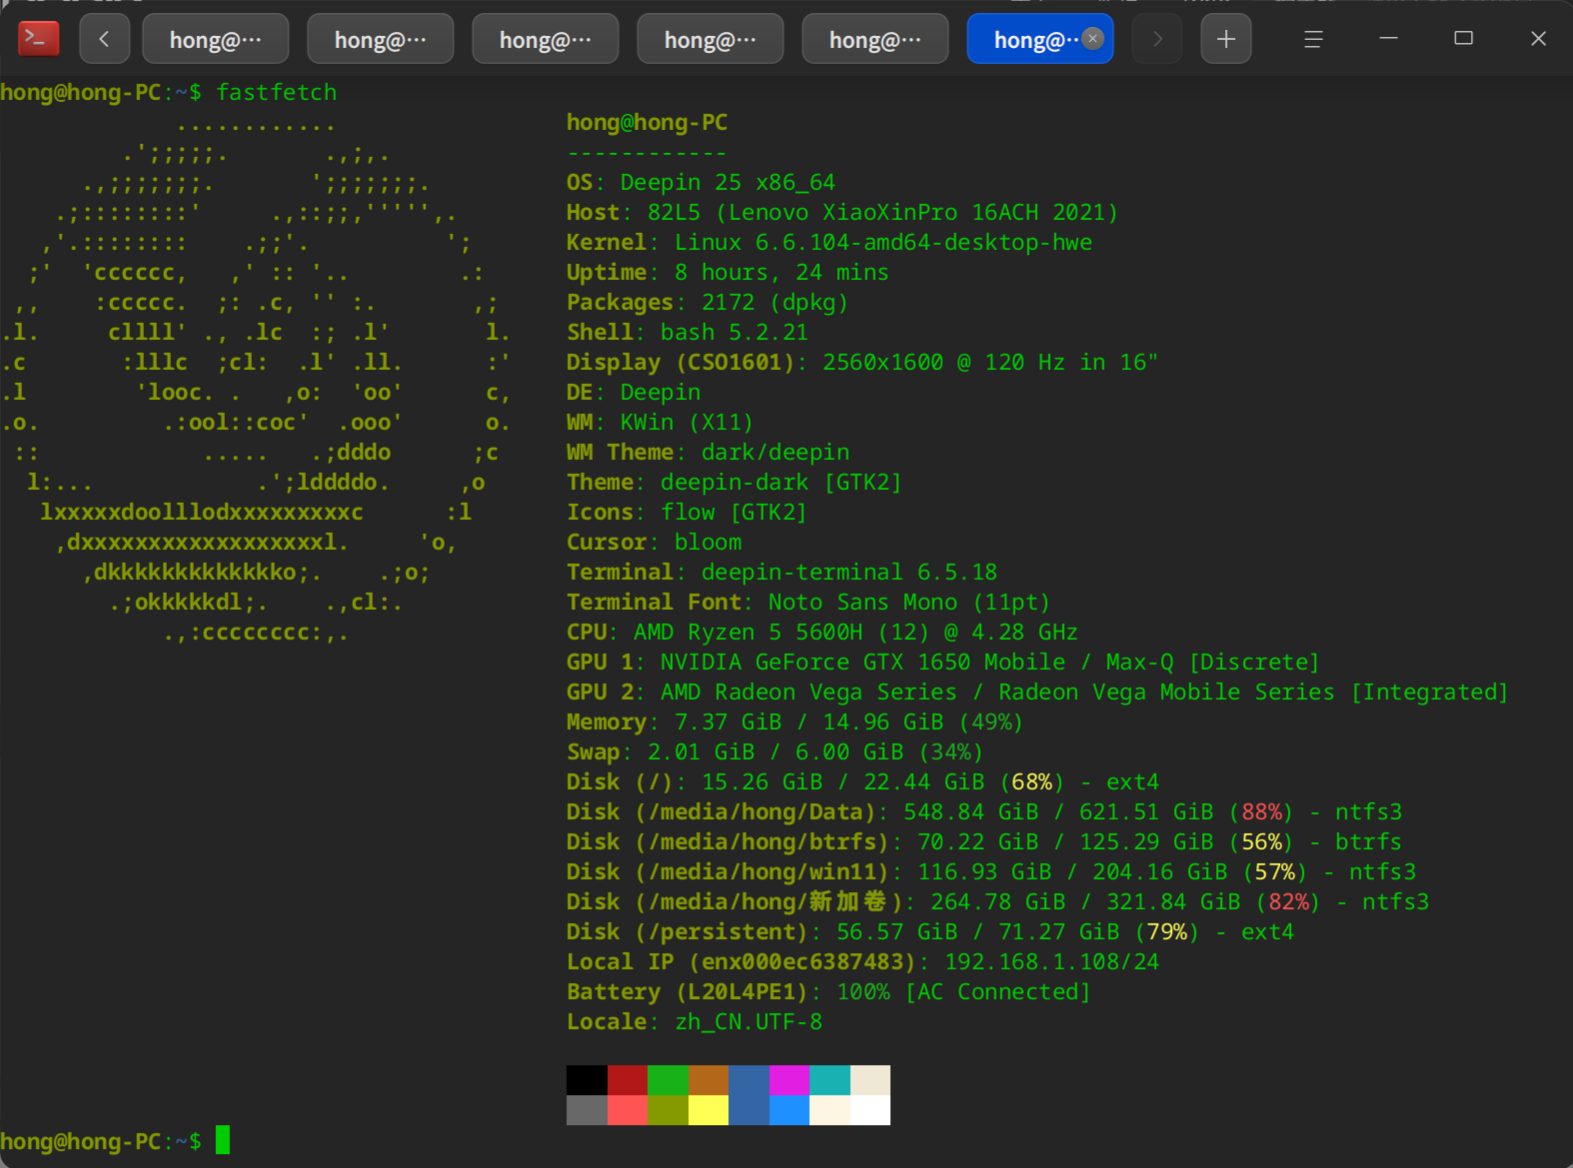This screenshot has width=1573, height=1168.
Task: Click the 'GPU 2: AMD Radeon Vega Series' line
Action: point(1037,692)
